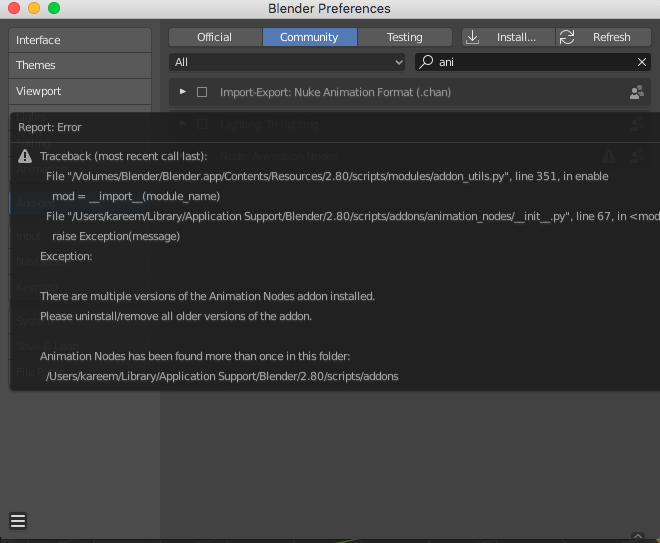The image size is (660, 543).
Task: Open the Interface preferences section
Action: [x=80, y=40]
